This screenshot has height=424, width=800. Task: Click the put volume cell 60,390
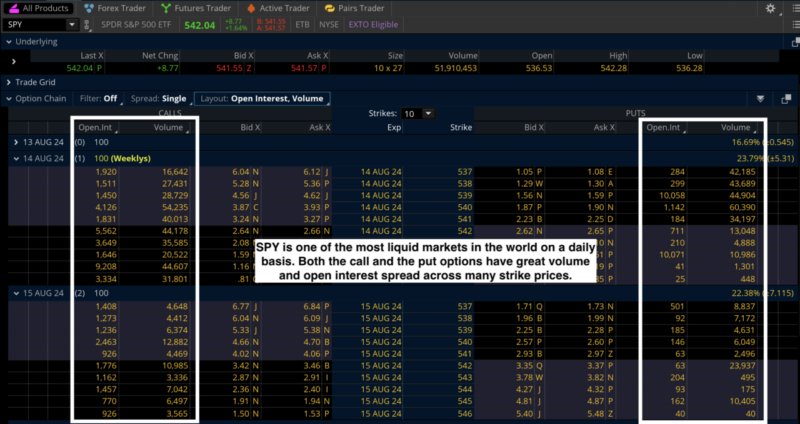tap(742, 207)
